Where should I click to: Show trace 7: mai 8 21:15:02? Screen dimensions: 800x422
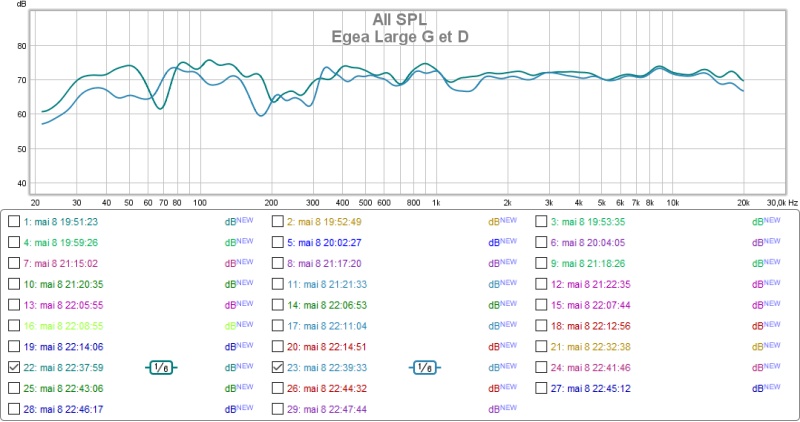[x=14, y=263]
